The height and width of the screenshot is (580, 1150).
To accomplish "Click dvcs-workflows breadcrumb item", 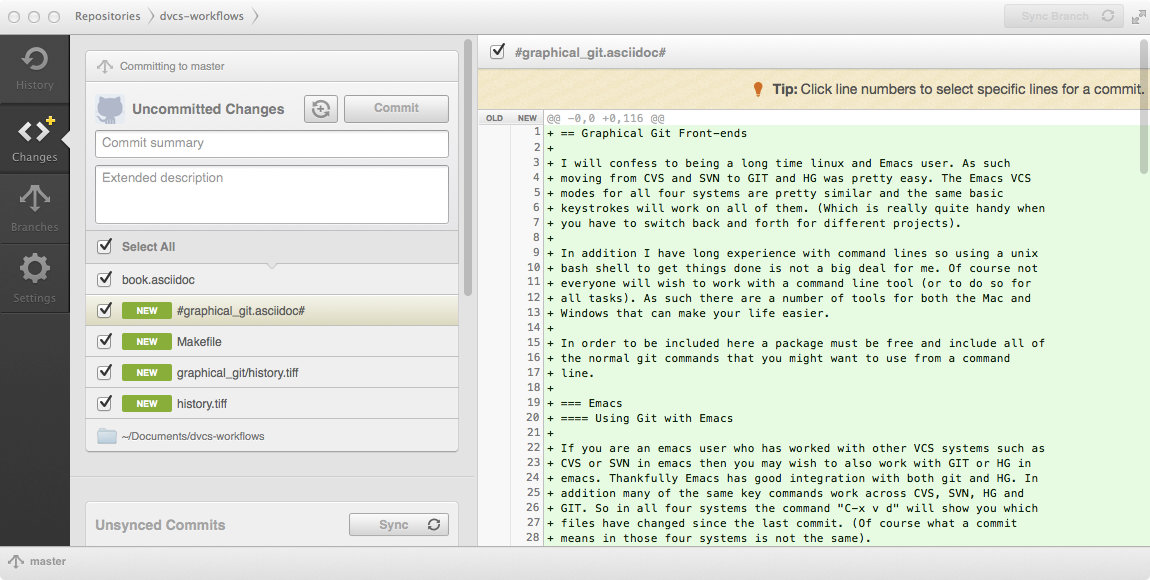I will (202, 16).
